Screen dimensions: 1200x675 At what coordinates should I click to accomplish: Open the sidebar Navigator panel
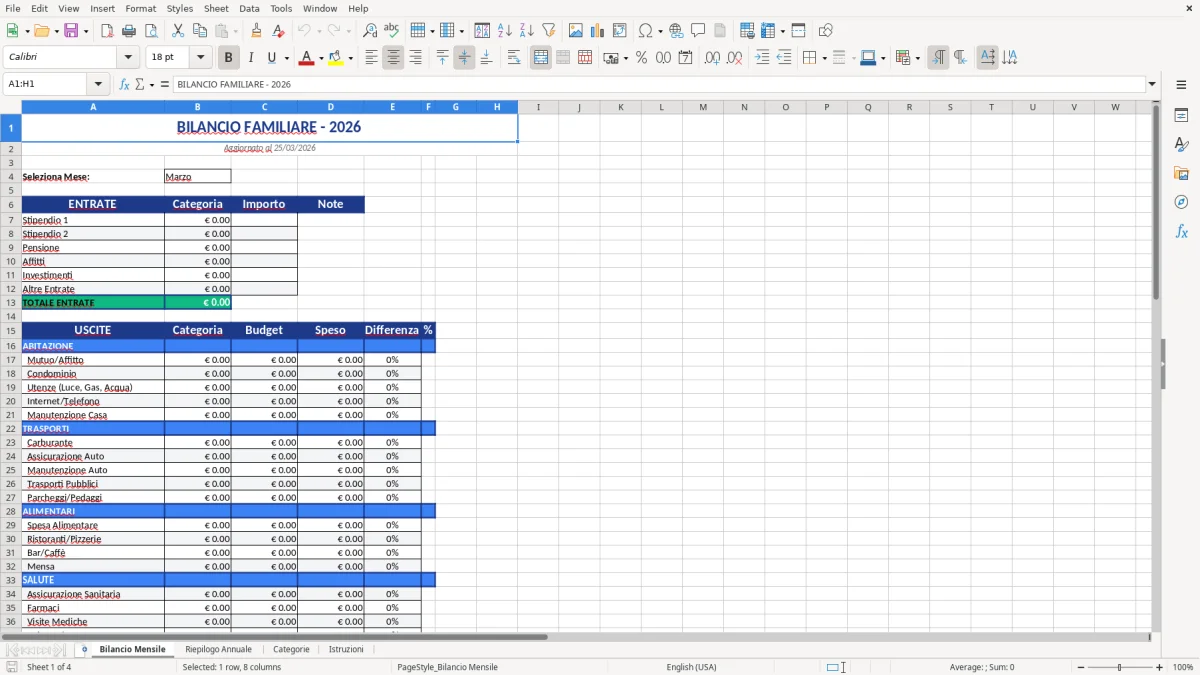coord(1181,202)
